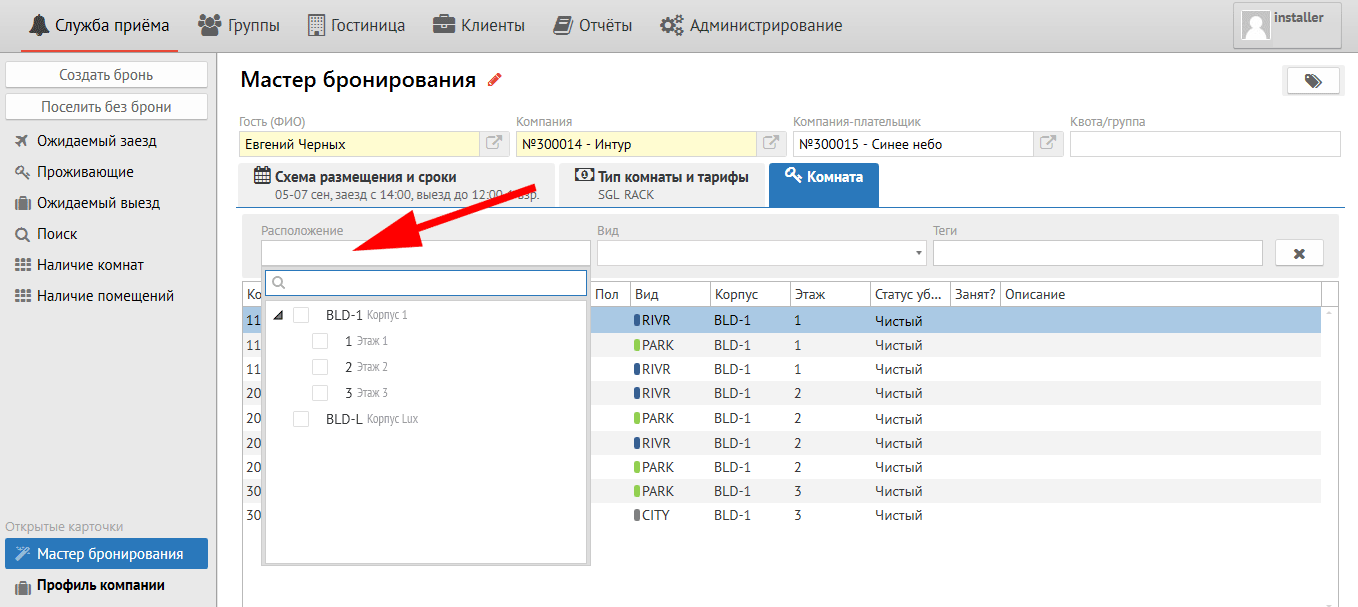Screen dimensions: 1358x607
Task: Check the BLD-1 Корпус 1 checkbox
Action: coord(301,315)
